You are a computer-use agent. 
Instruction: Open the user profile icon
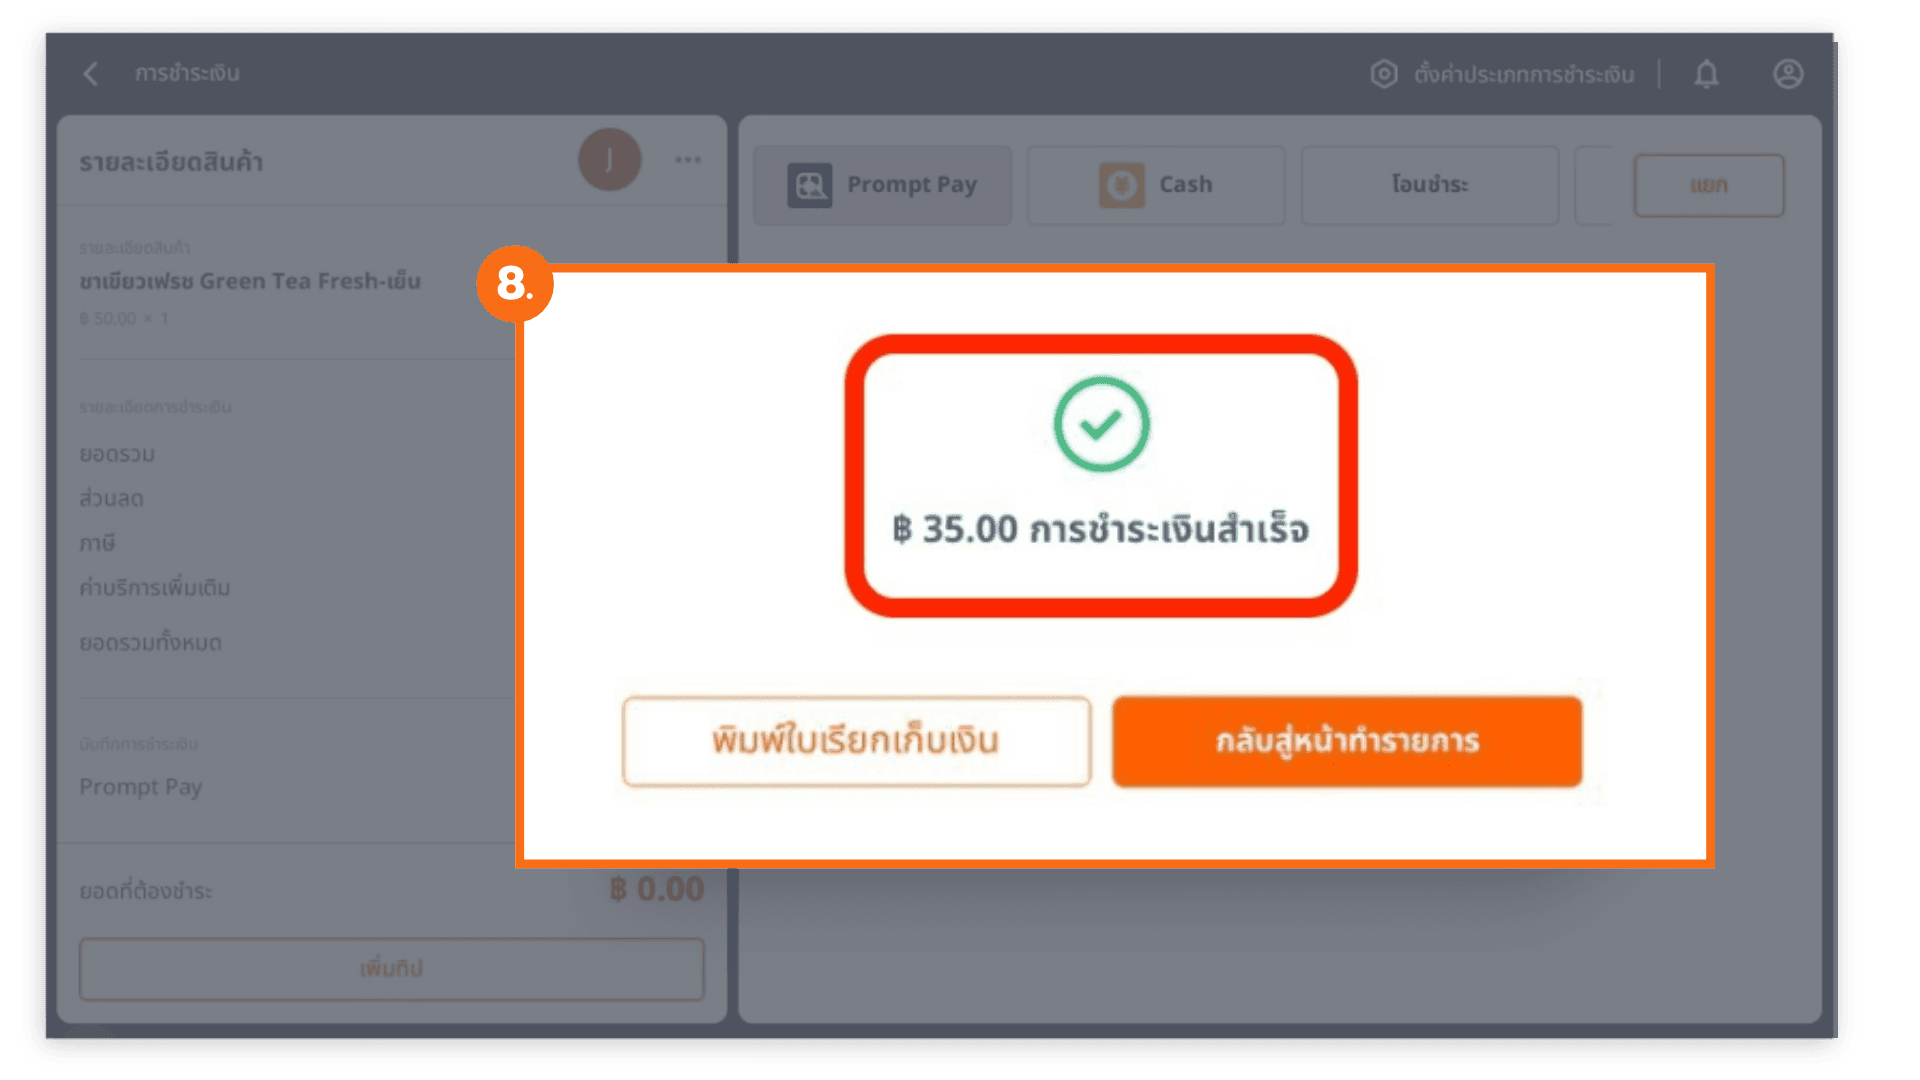1788,74
